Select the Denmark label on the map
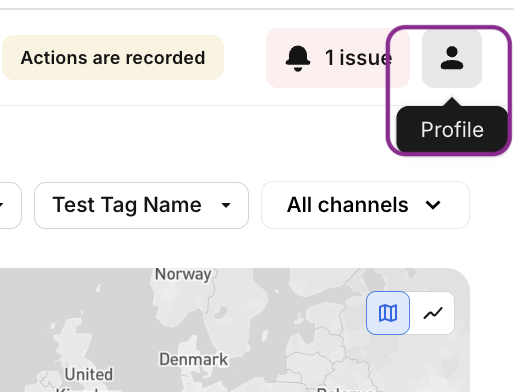The width and height of the screenshot is (514, 392). coord(194,360)
